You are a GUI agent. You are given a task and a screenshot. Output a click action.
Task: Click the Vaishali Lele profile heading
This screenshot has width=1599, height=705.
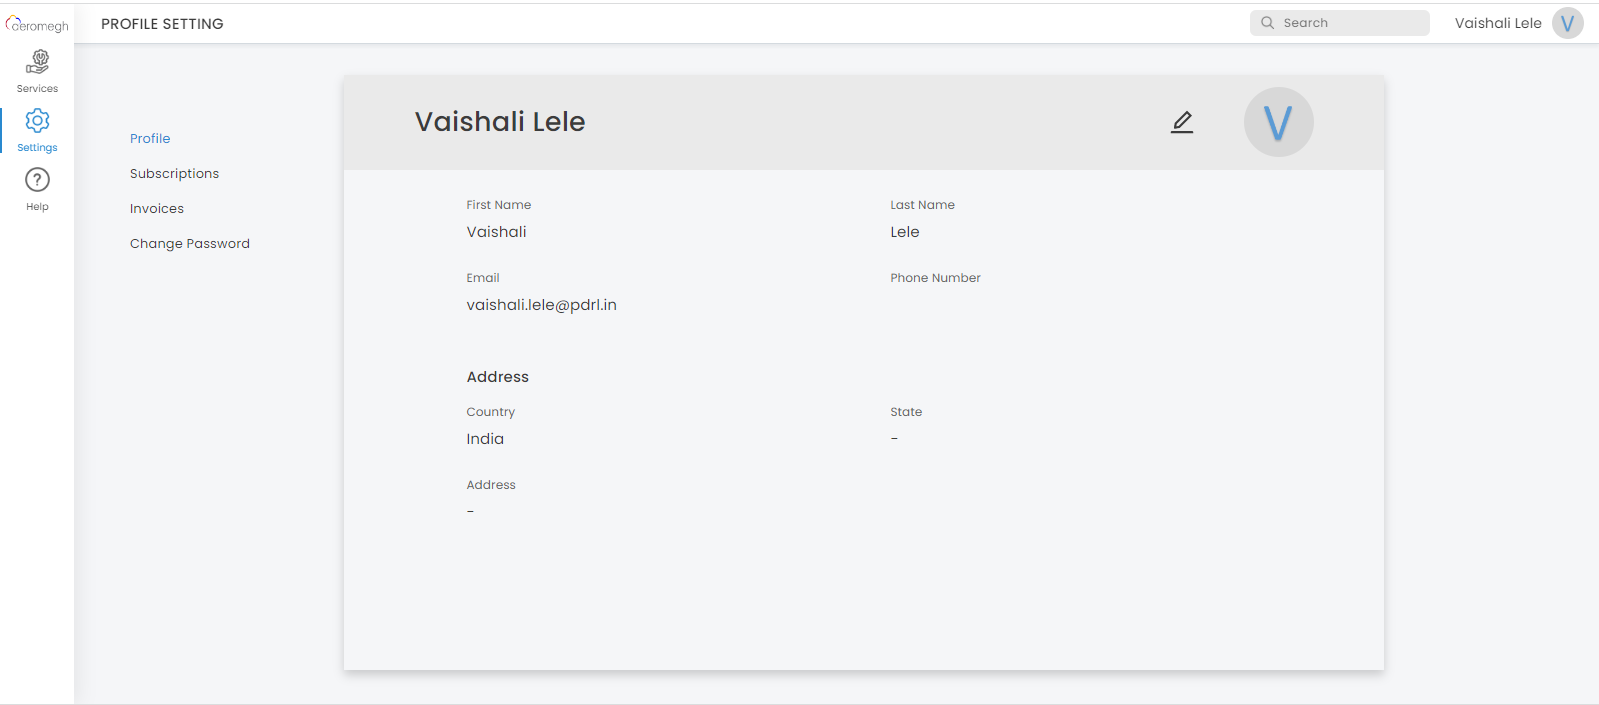pos(500,122)
